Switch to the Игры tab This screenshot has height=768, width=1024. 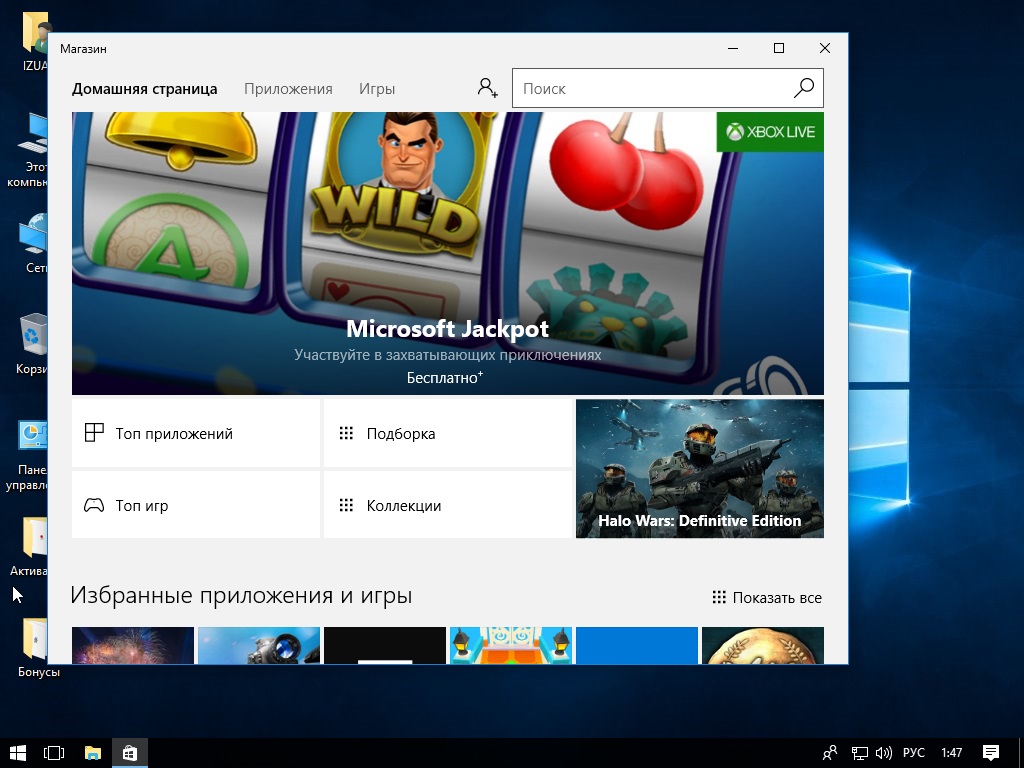tap(377, 89)
